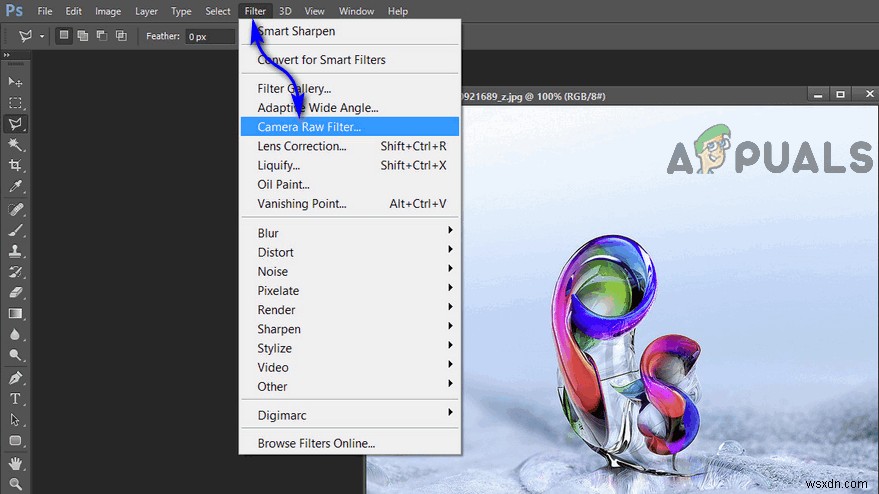This screenshot has width=879, height=494.
Task: Open the 3D menu
Action: tap(285, 11)
